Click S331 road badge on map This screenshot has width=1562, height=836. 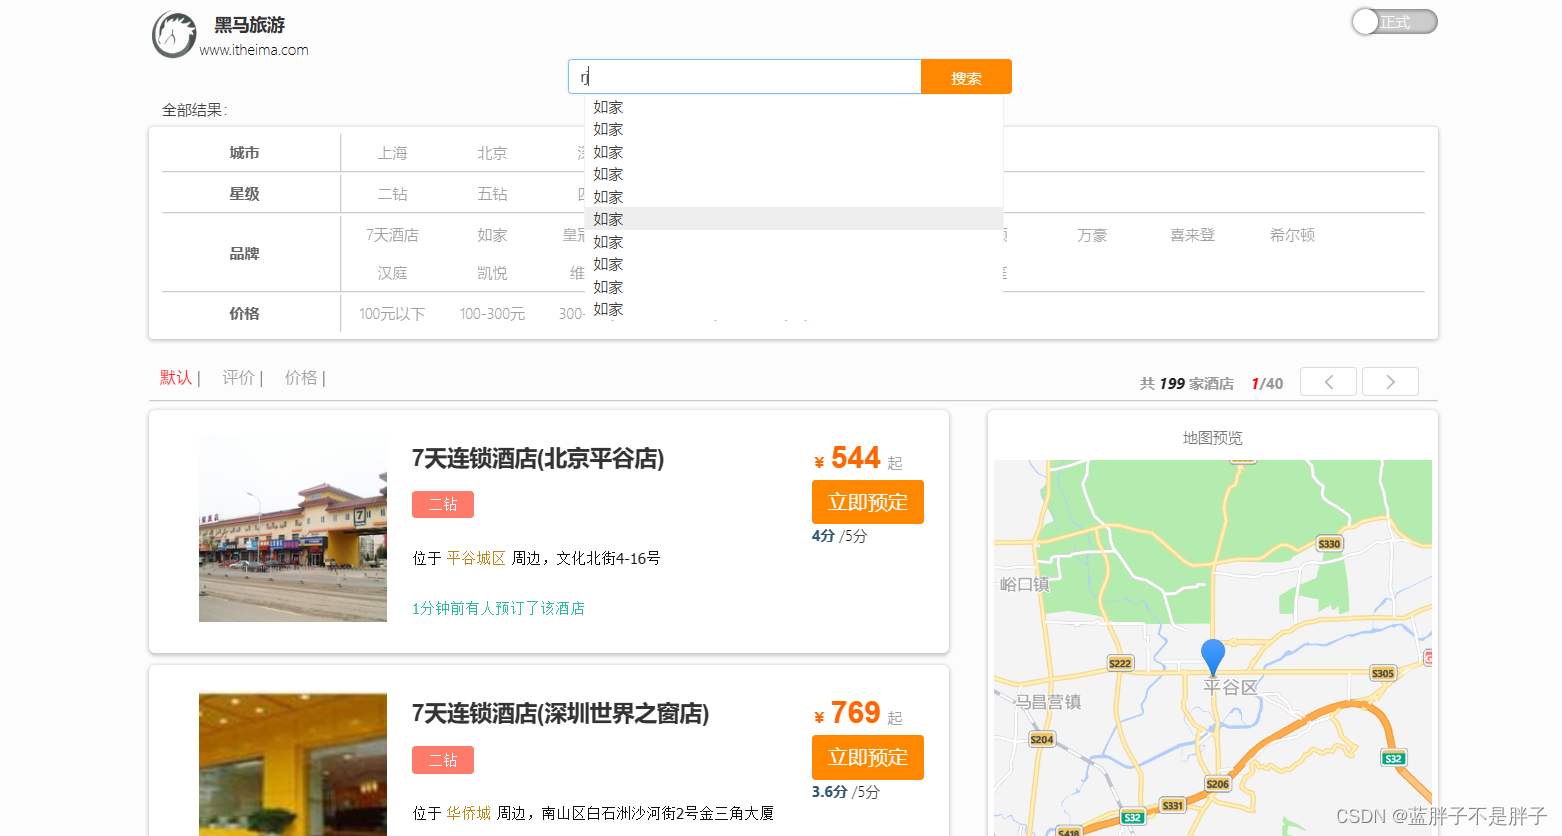point(1173,805)
